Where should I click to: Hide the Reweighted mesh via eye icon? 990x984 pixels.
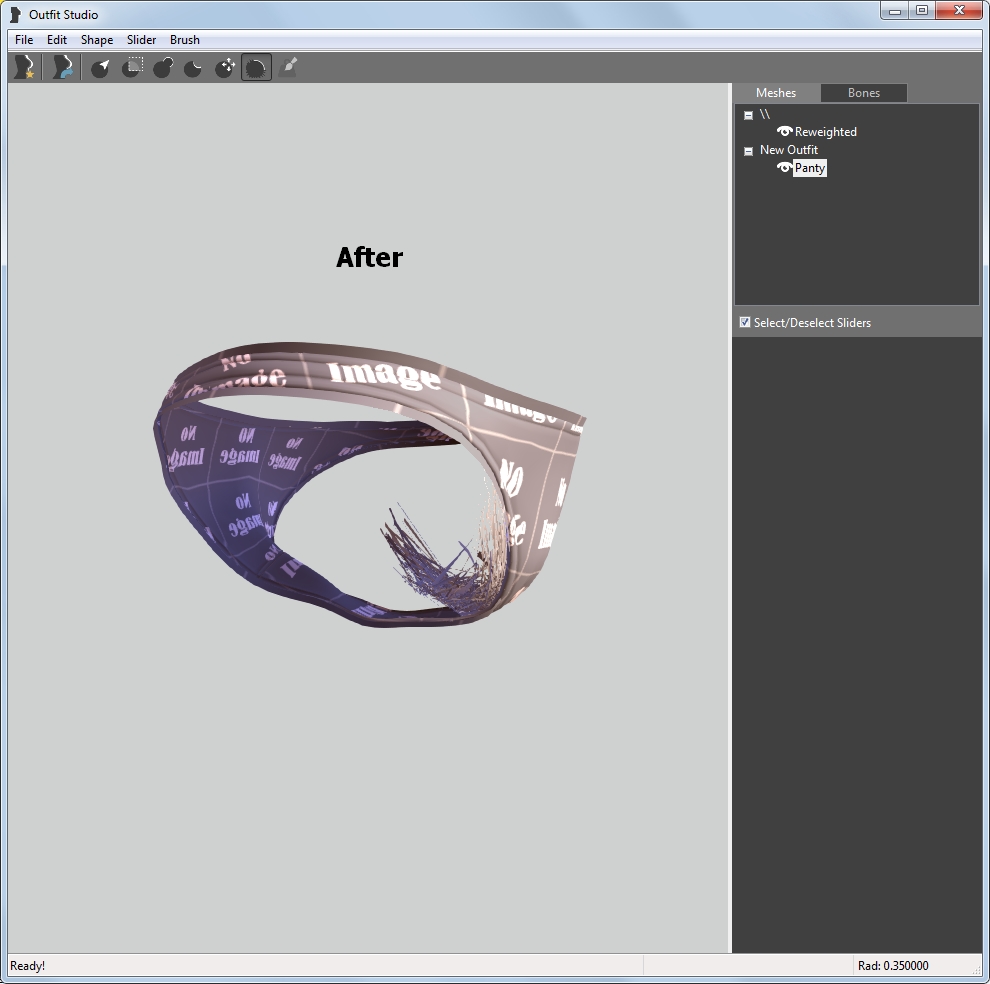pyautogui.click(x=784, y=131)
